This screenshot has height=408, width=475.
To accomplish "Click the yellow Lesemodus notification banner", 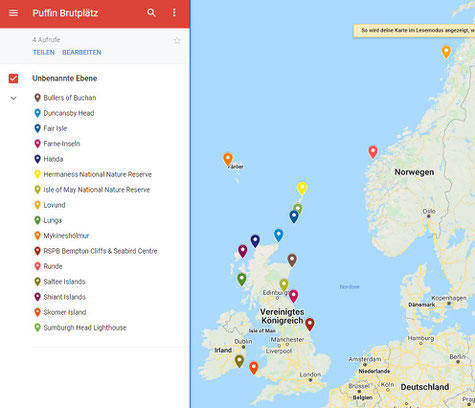I will [414, 31].
